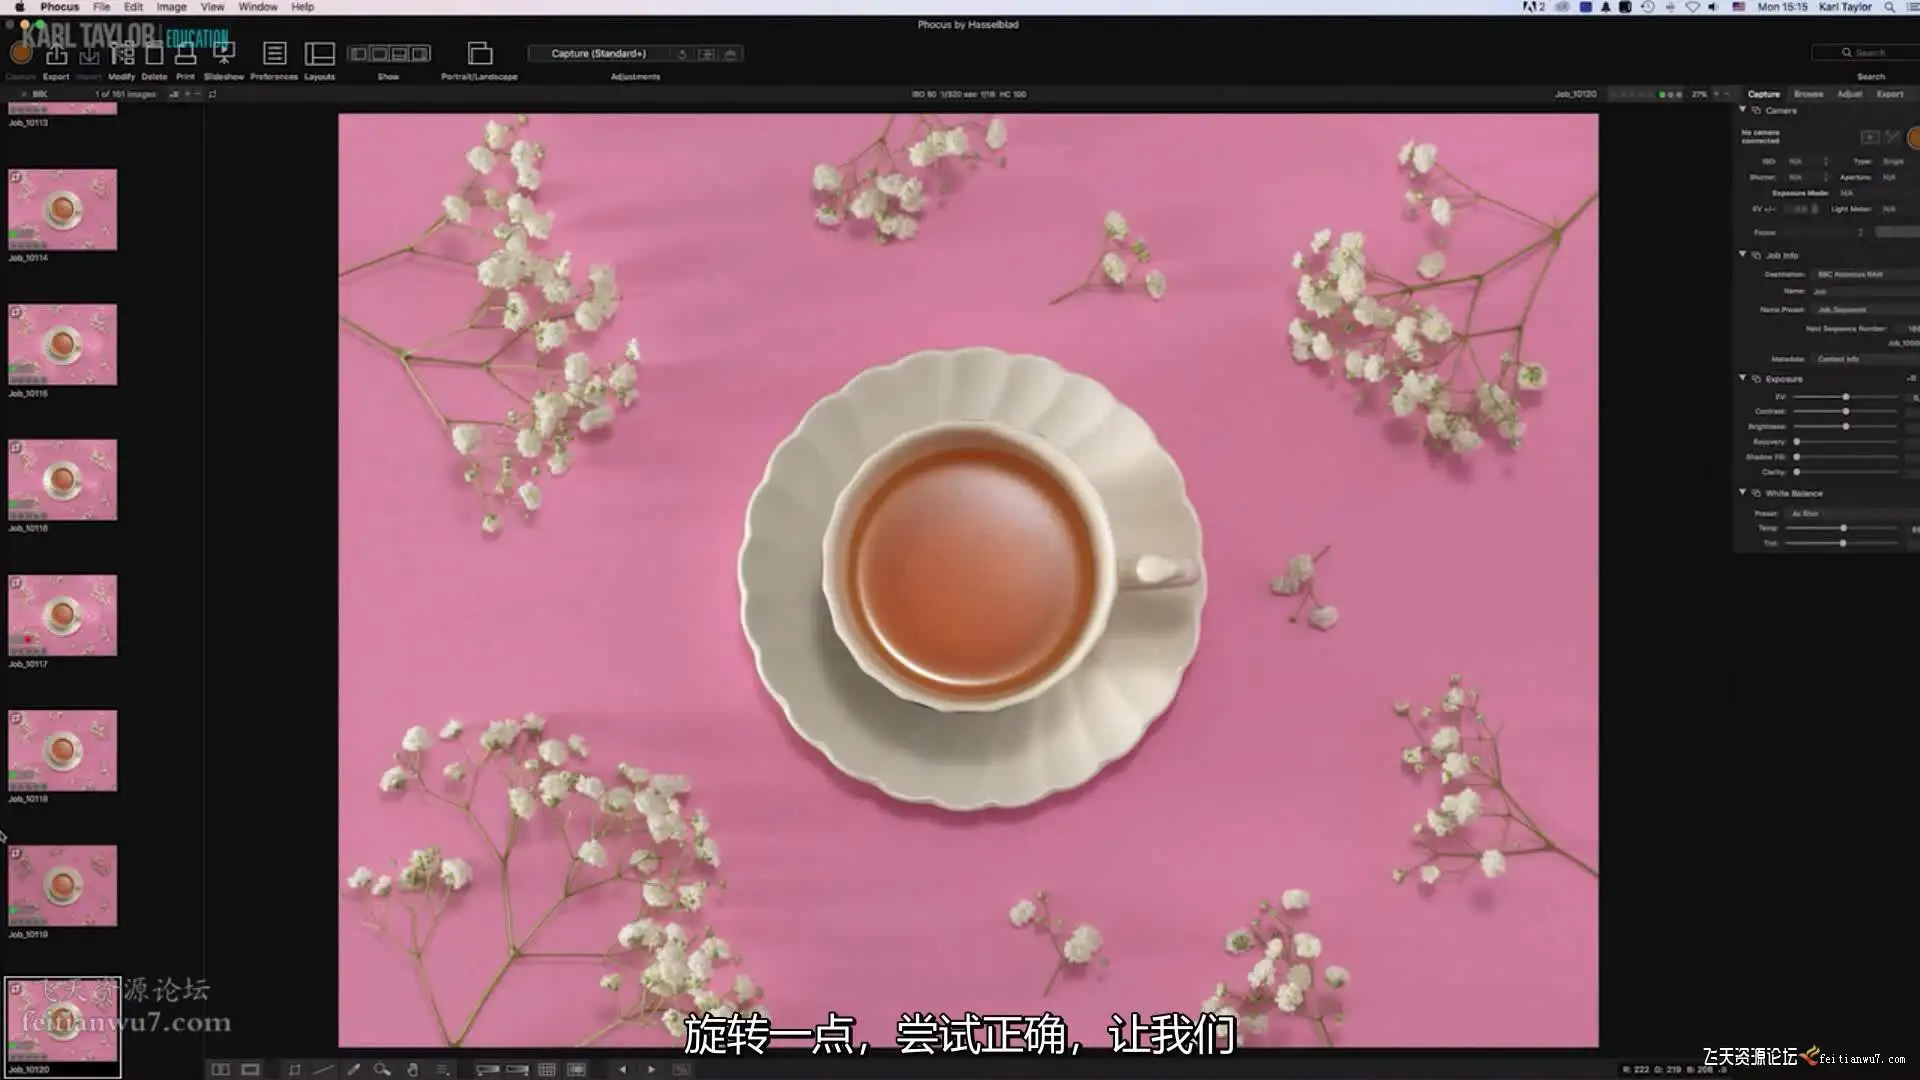Image resolution: width=1920 pixels, height=1080 pixels.
Task: Click the Export toolbar icon
Action: point(56,57)
